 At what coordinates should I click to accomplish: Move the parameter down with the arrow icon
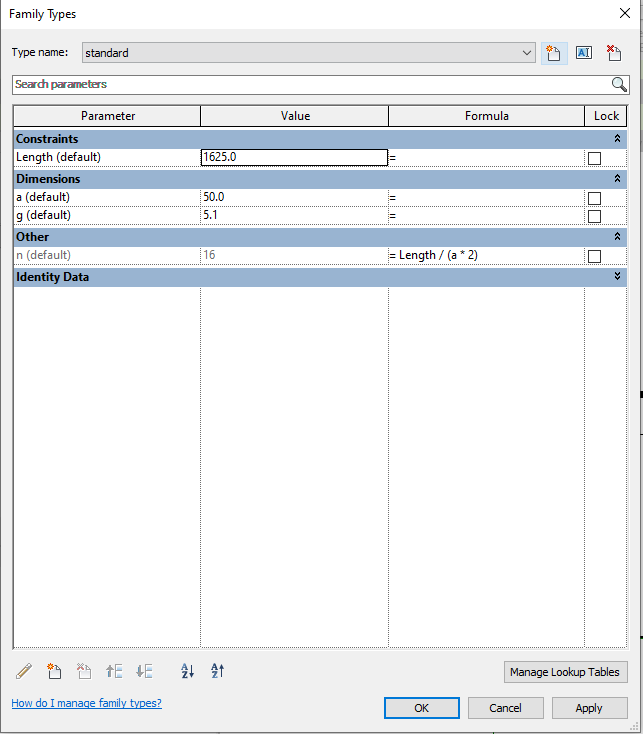(x=144, y=671)
